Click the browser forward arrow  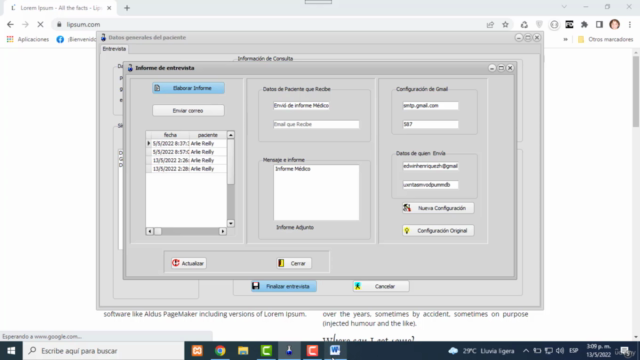pyautogui.click(x=25, y=24)
